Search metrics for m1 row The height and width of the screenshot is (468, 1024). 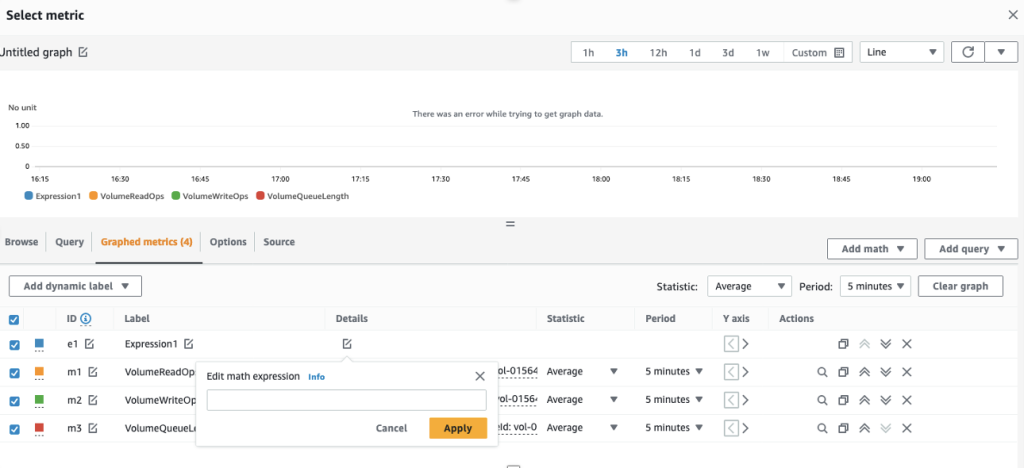pos(822,372)
